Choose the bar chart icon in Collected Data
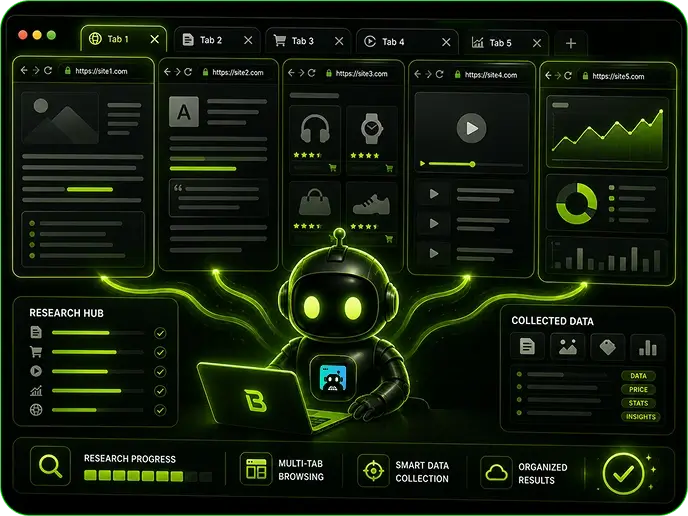This screenshot has height=516, width=688. [x=648, y=348]
